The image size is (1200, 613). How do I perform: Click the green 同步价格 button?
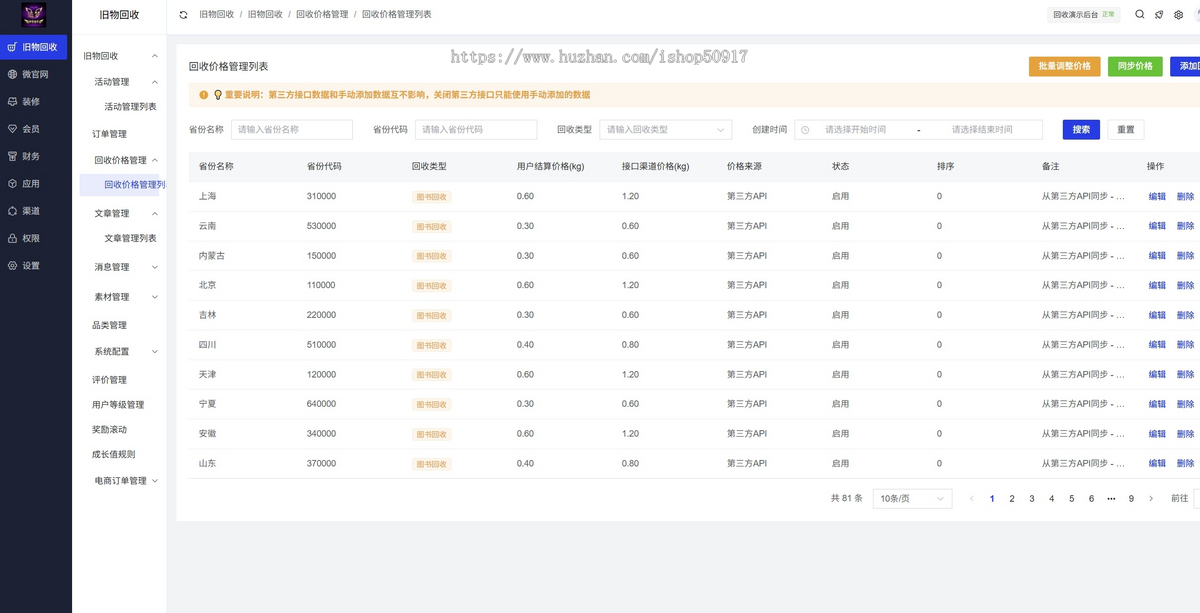click(x=1135, y=66)
